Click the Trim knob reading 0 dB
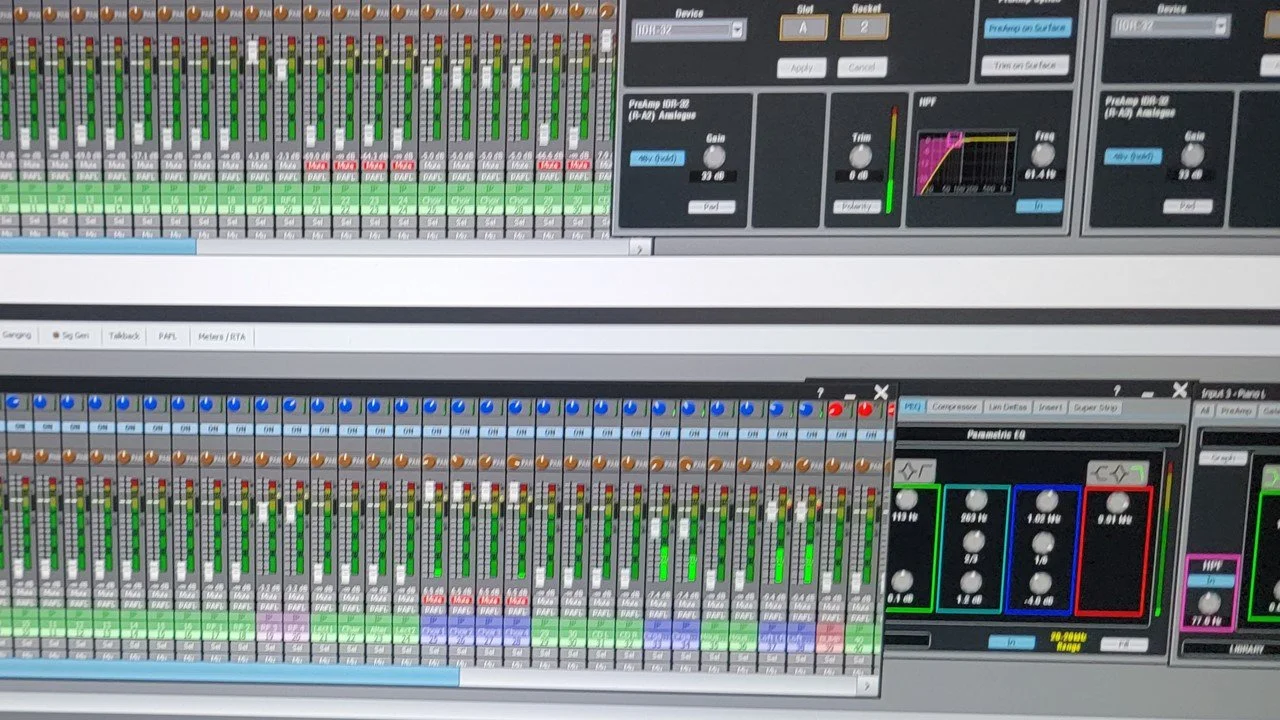The height and width of the screenshot is (720, 1280). (860, 156)
